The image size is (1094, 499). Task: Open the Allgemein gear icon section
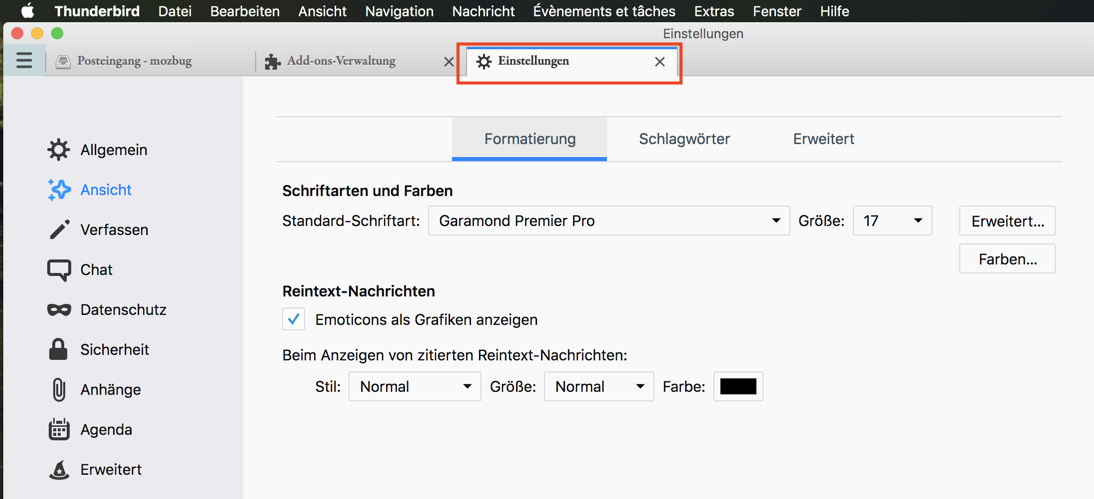[x=59, y=150]
